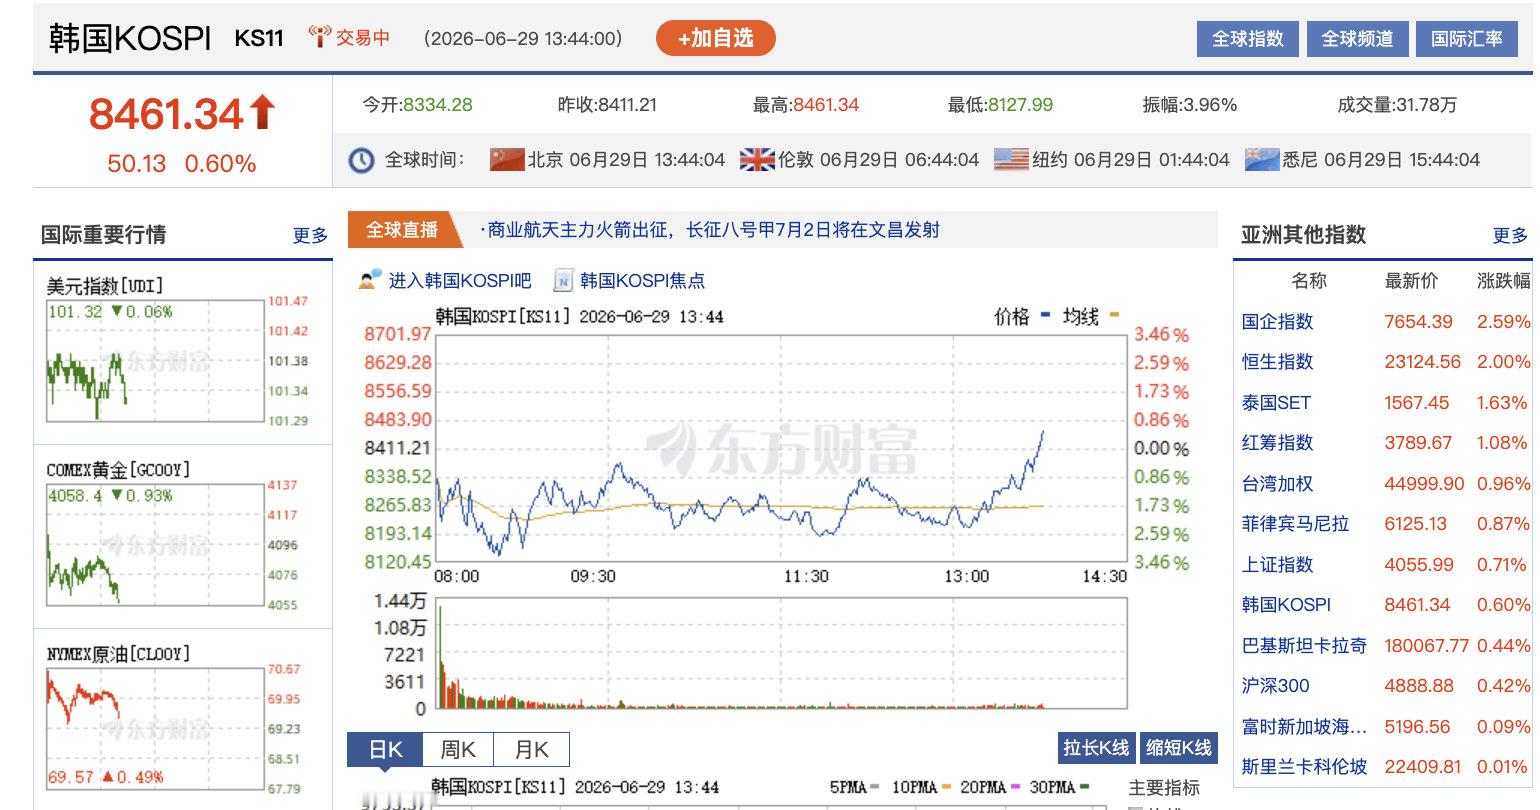1540x810 pixels.
Task: Open the 菲律宾马尼拉 index link
Action: coord(1295,524)
